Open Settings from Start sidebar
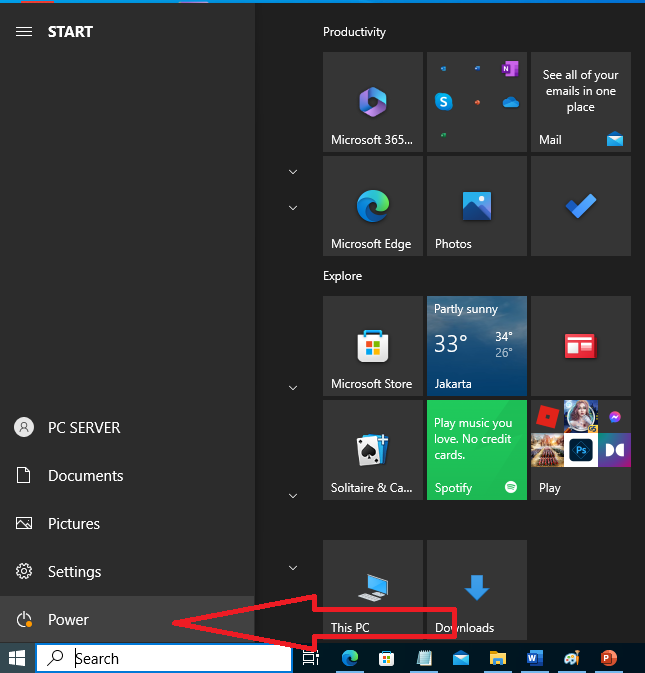The image size is (645, 673). (x=127, y=572)
